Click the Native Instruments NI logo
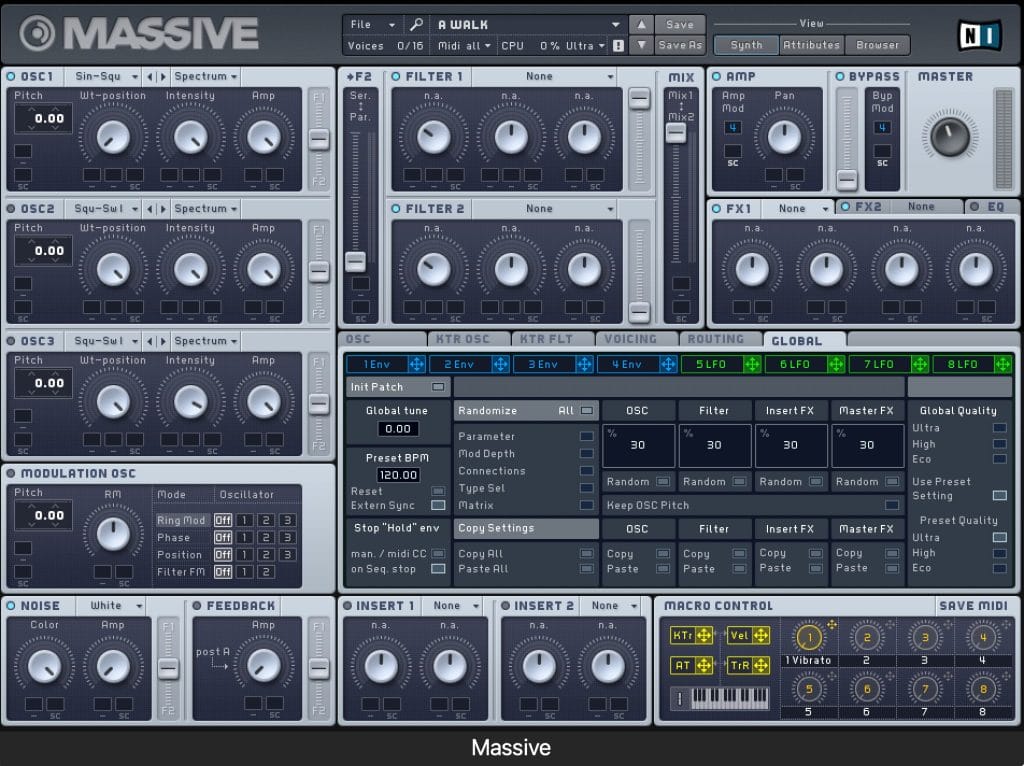Image resolution: width=1024 pixels, height=766 pixels. pyautogui.click(x=979, y=35)
